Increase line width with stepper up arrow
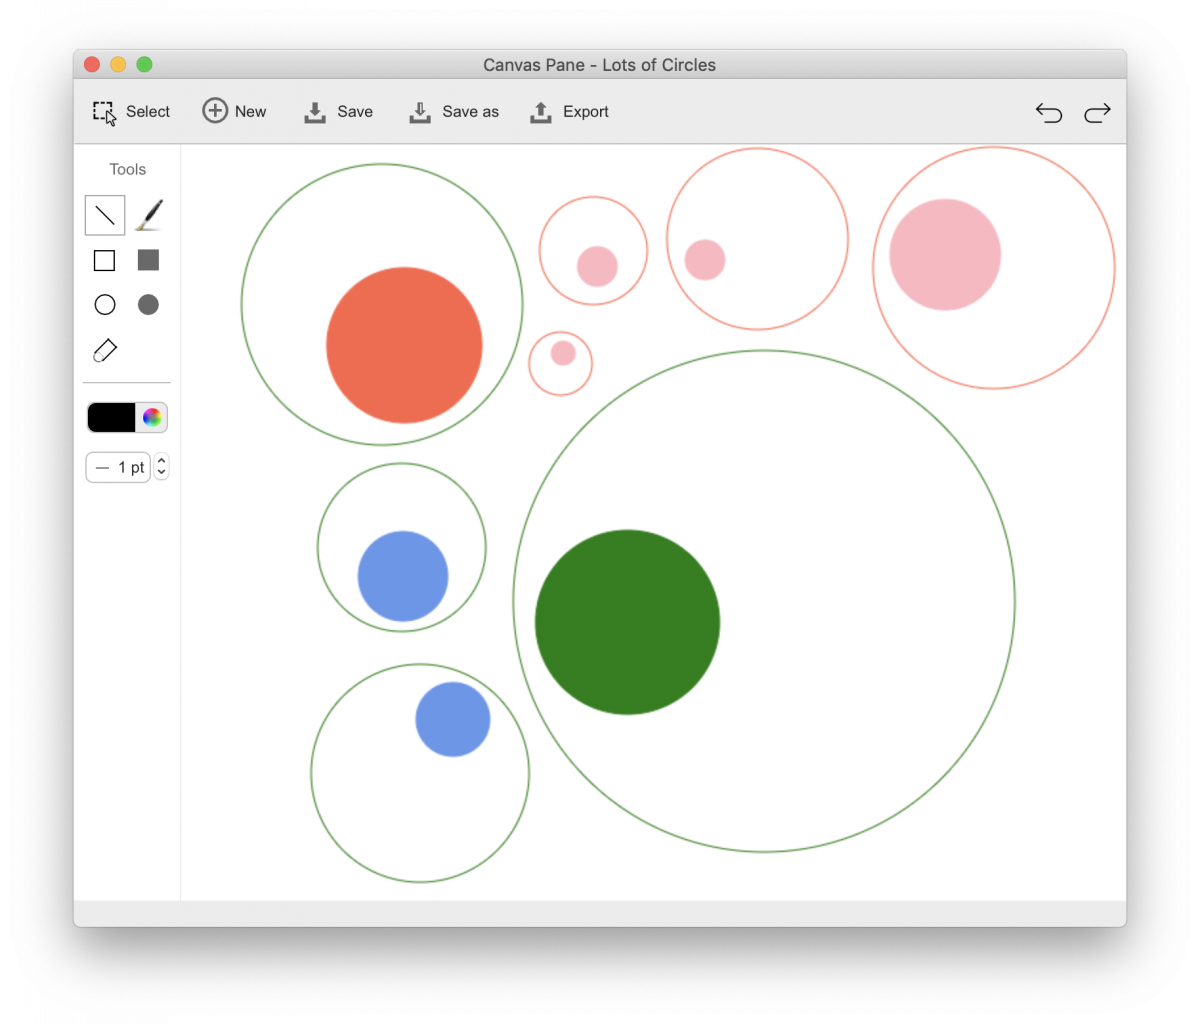 click(x=162, y=461)
